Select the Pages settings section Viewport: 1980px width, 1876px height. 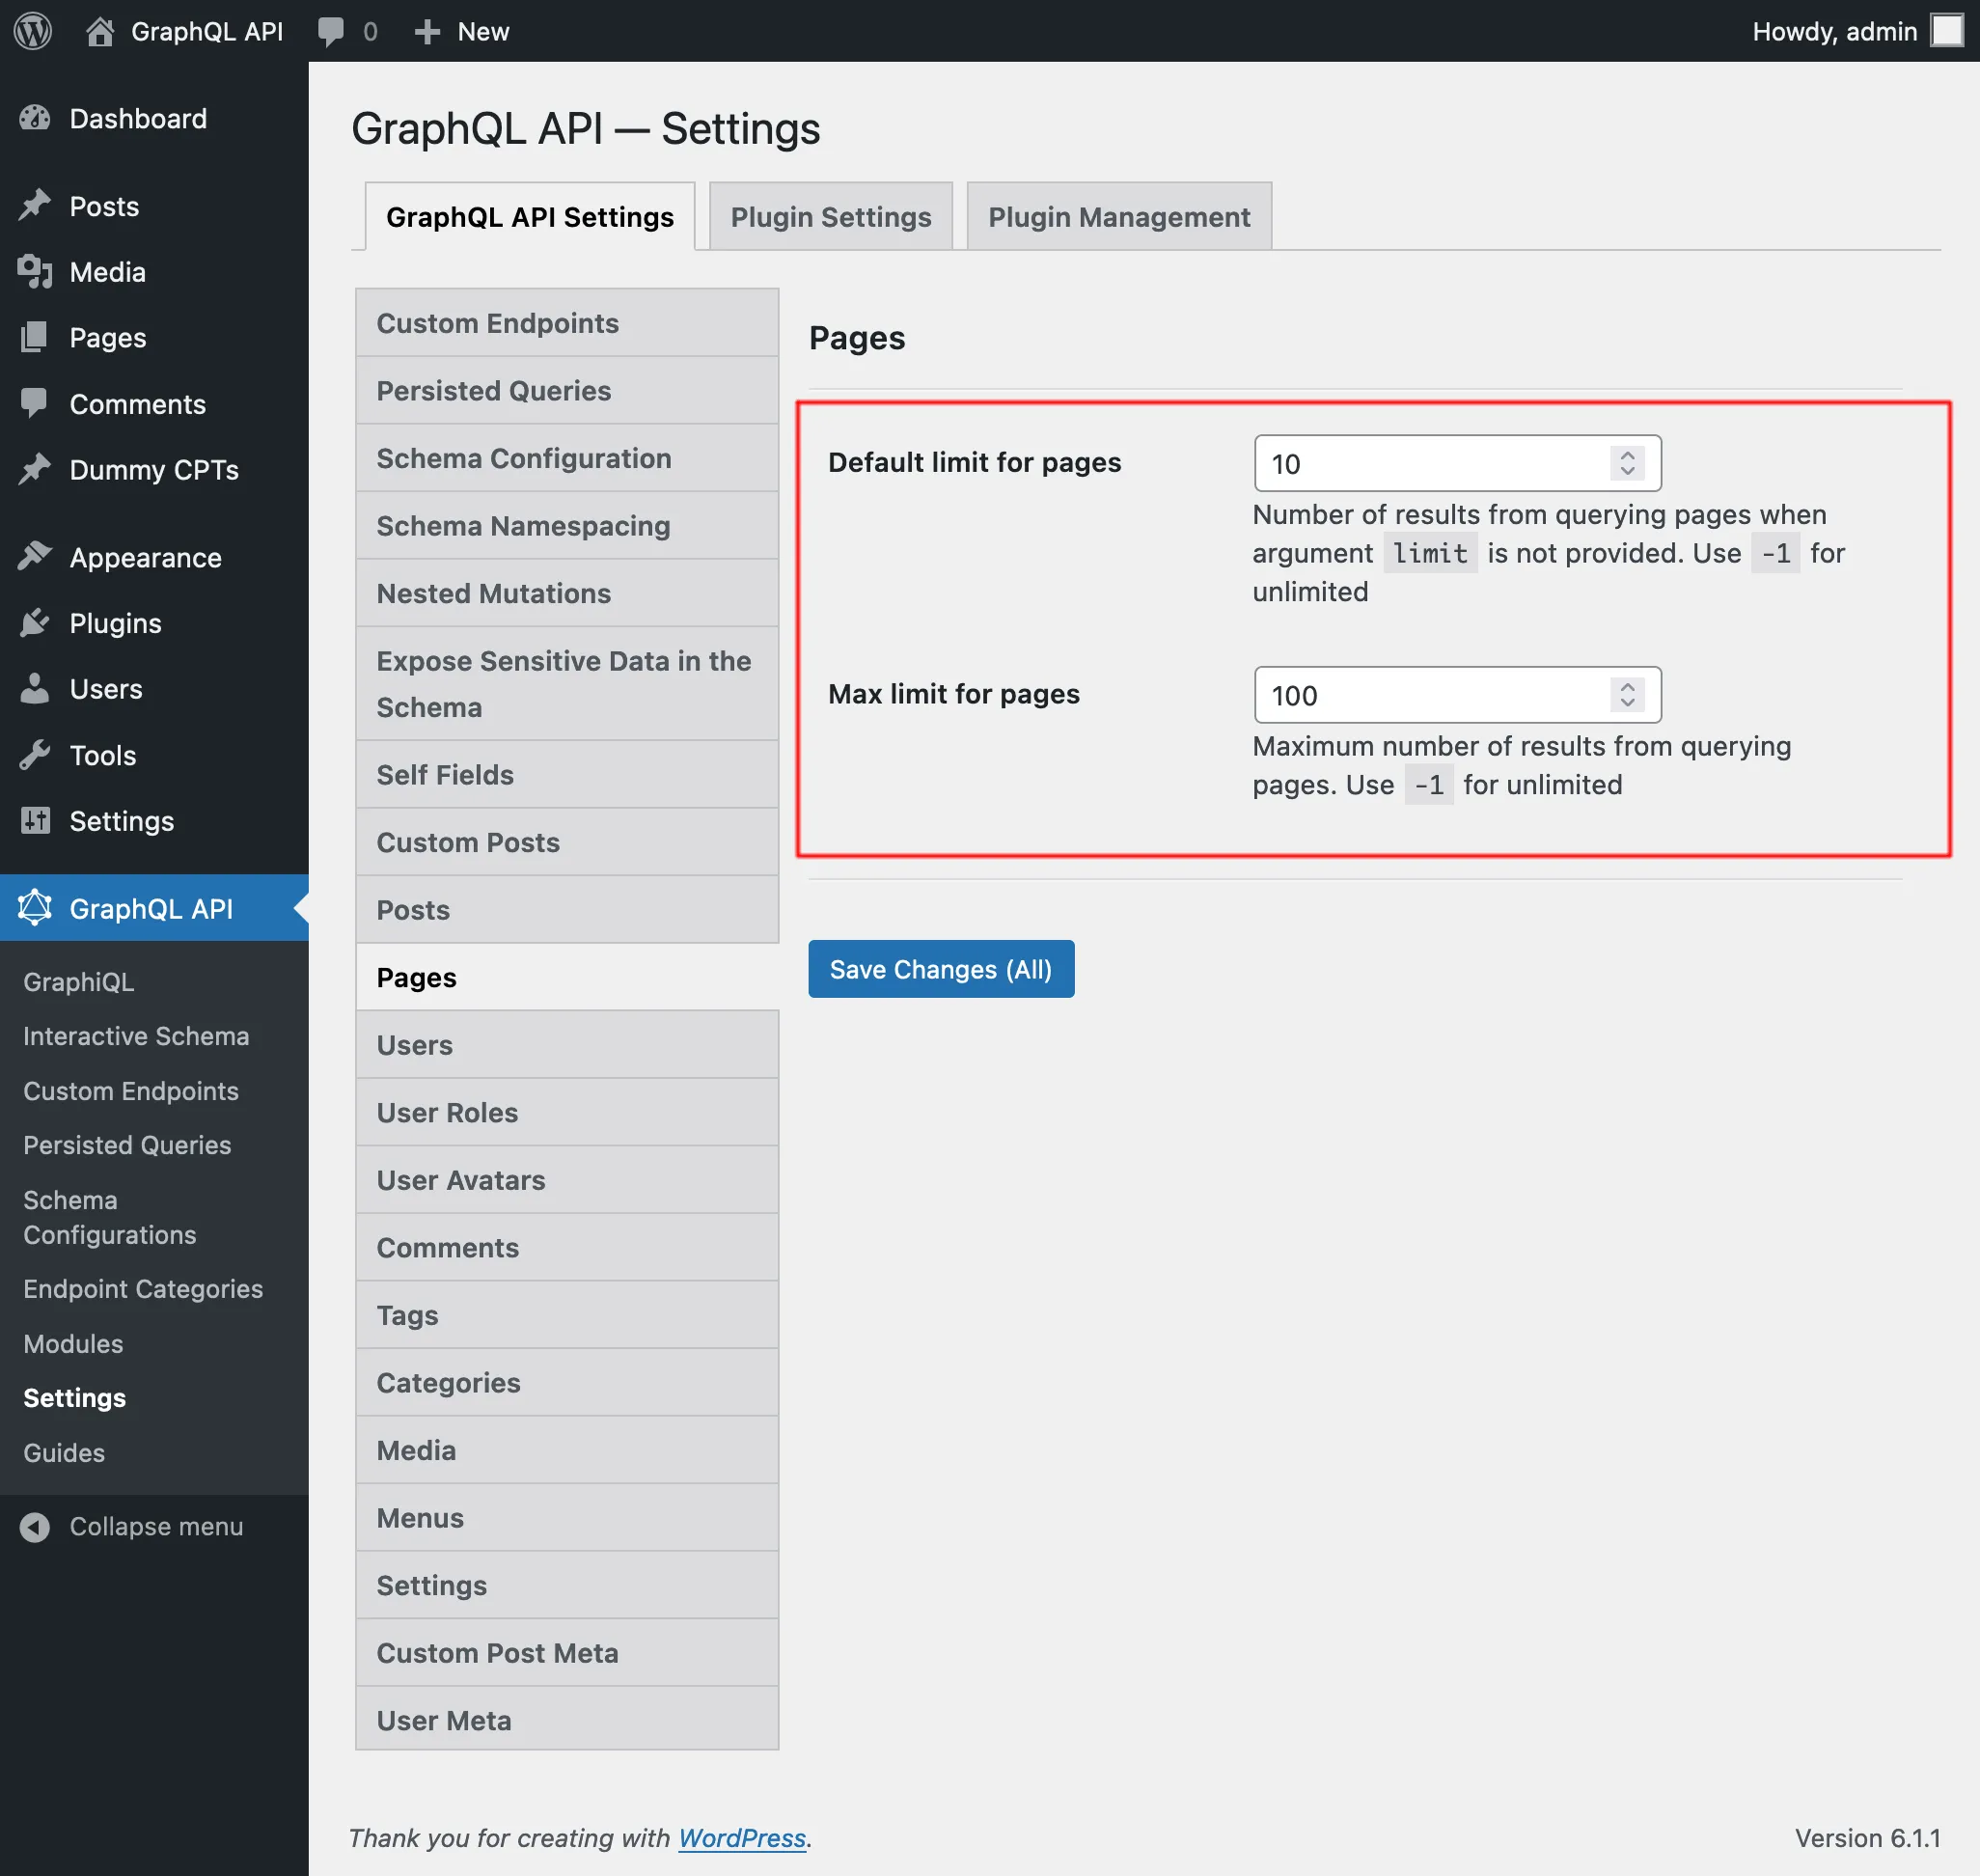[567, 977]
